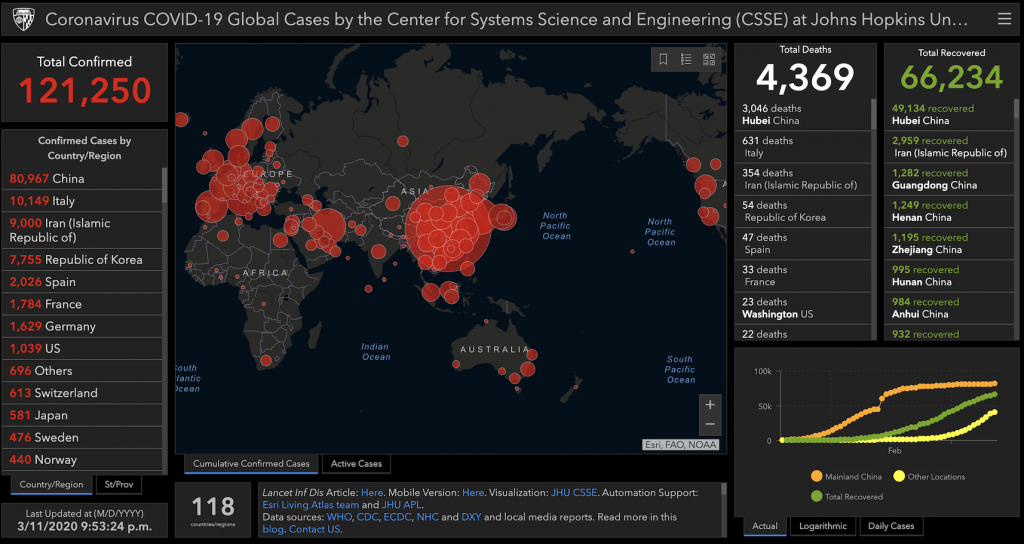Select 10,149 Italy in country list

coord(82,200)
